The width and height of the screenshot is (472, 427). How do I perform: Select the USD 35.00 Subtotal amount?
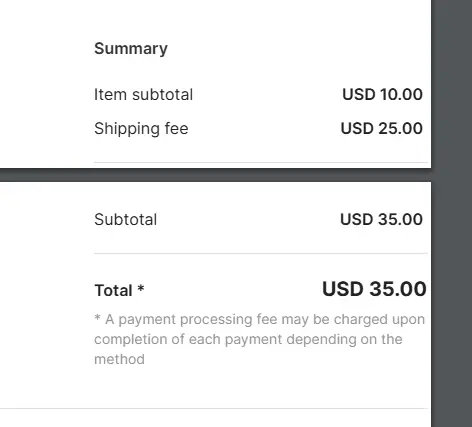(381, 219)
